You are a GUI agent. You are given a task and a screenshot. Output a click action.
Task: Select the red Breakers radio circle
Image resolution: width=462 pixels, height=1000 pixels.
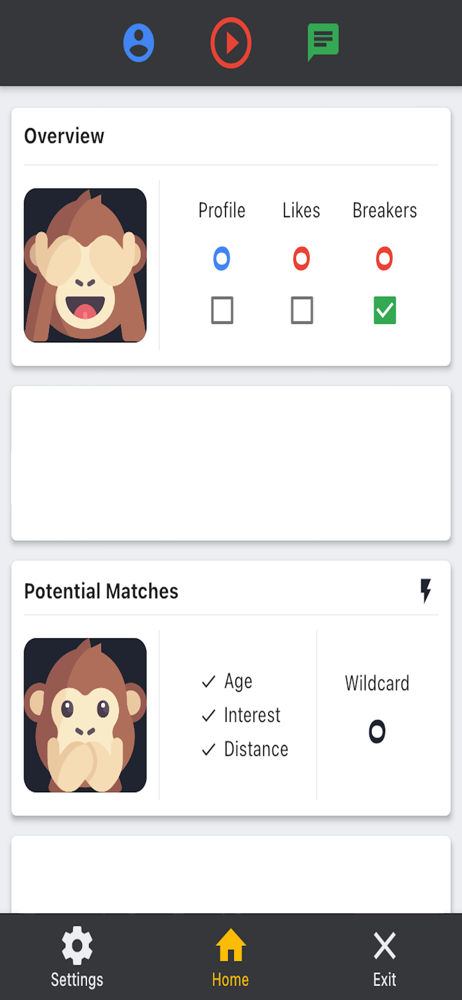pos(384,259)
